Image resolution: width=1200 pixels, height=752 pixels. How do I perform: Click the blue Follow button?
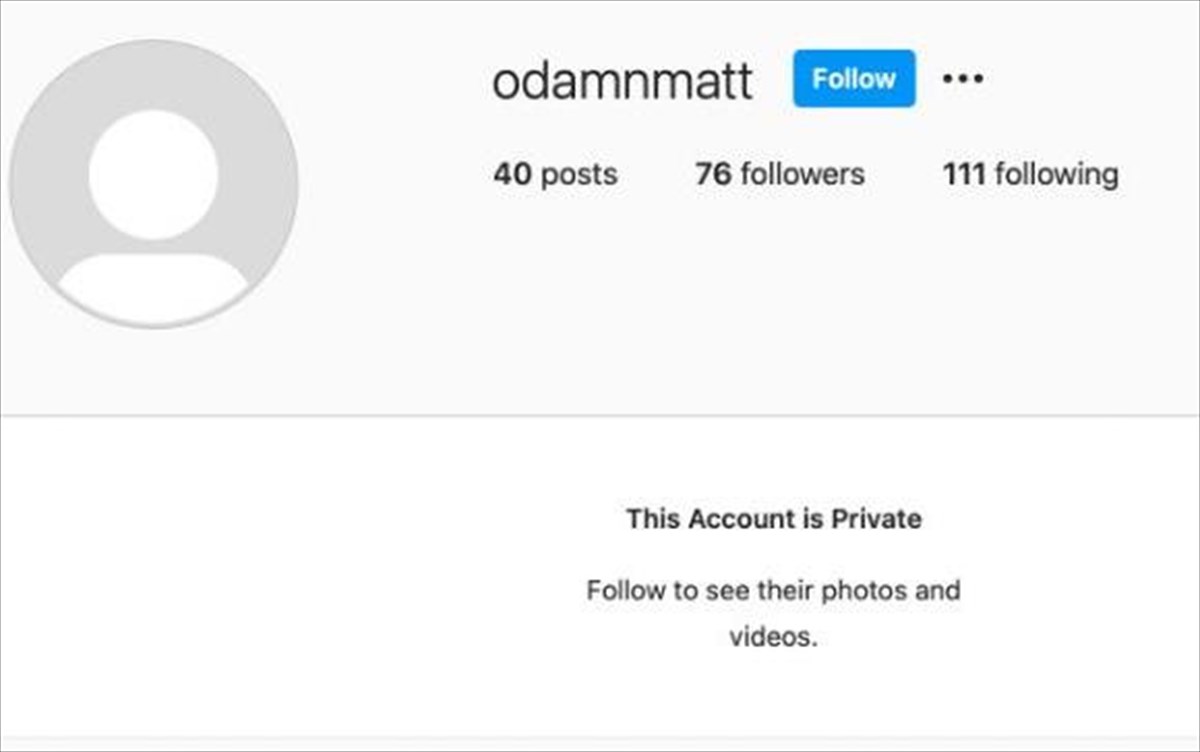coord(854,78)
